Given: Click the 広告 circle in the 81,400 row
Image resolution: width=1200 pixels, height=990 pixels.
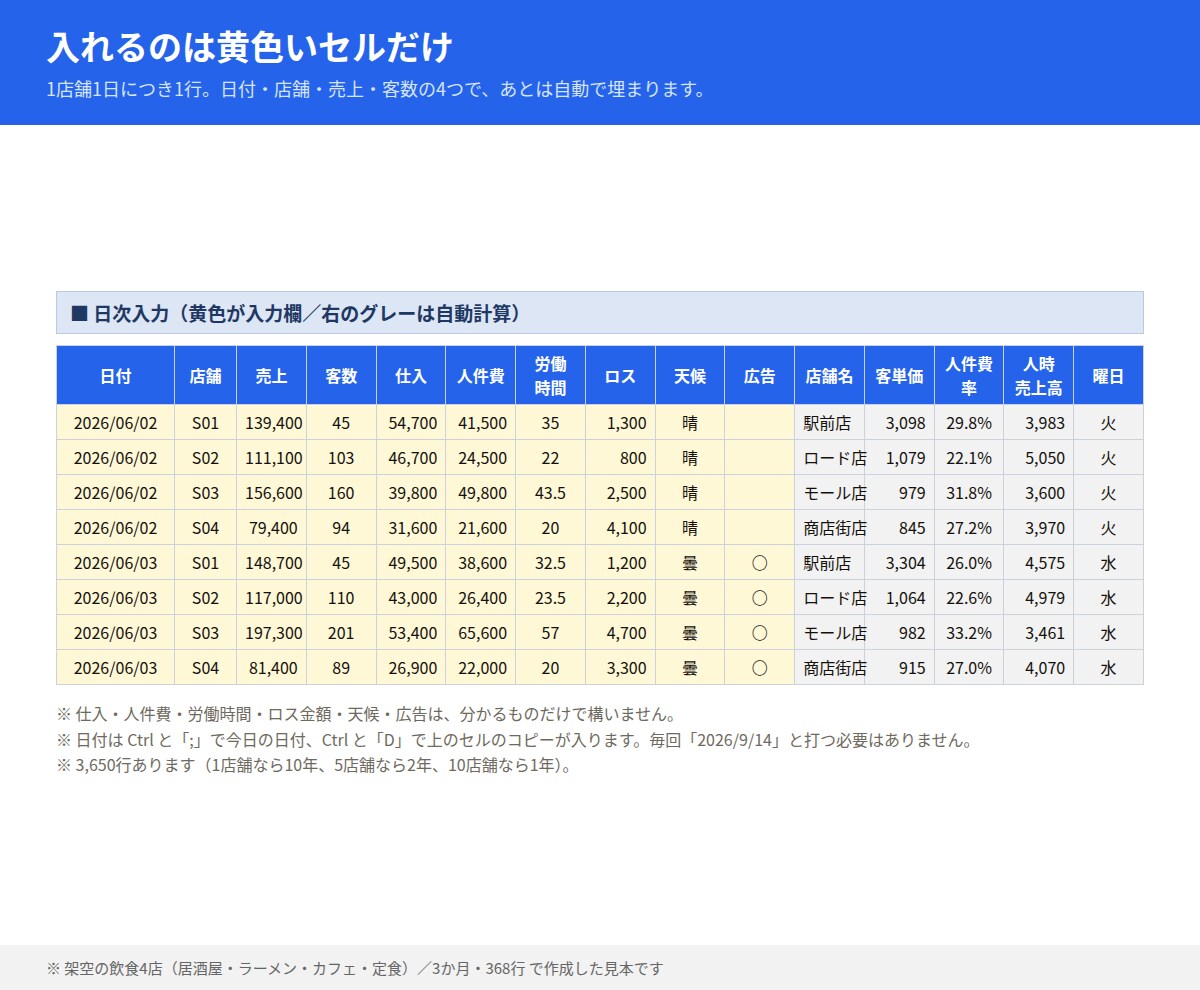Looking at the screenshot, I should pos(759,668).
